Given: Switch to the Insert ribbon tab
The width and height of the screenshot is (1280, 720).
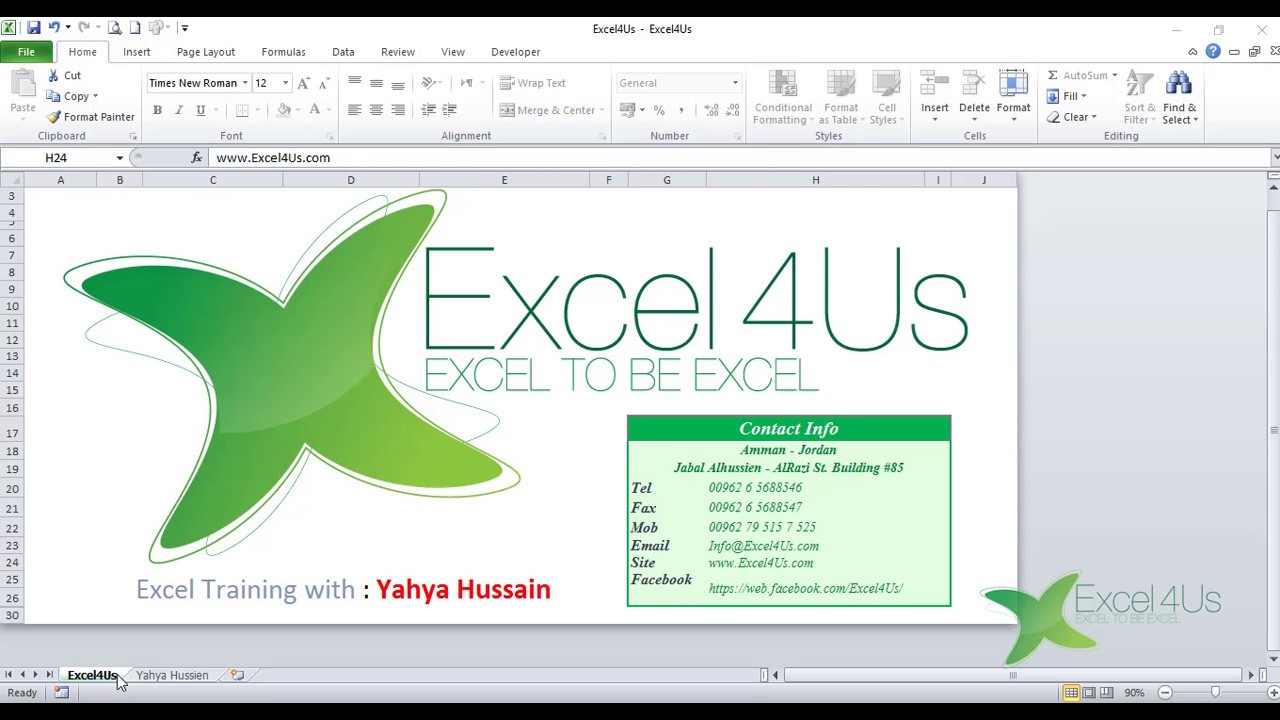Looking at the screenshot, I should tap(137, 52).
